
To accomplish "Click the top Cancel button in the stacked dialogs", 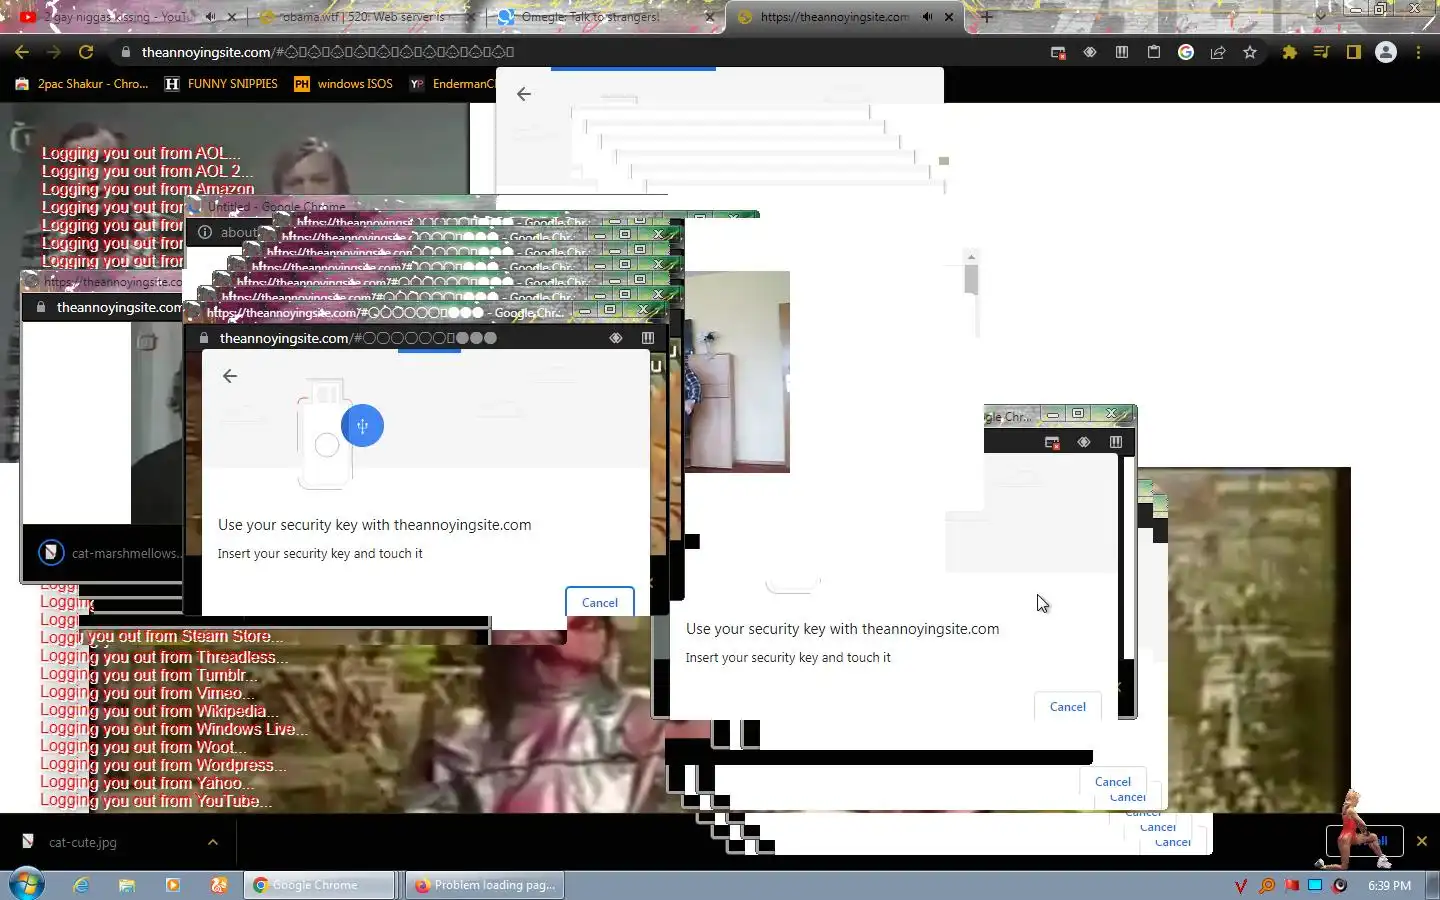I will [x=1113, y=782].
